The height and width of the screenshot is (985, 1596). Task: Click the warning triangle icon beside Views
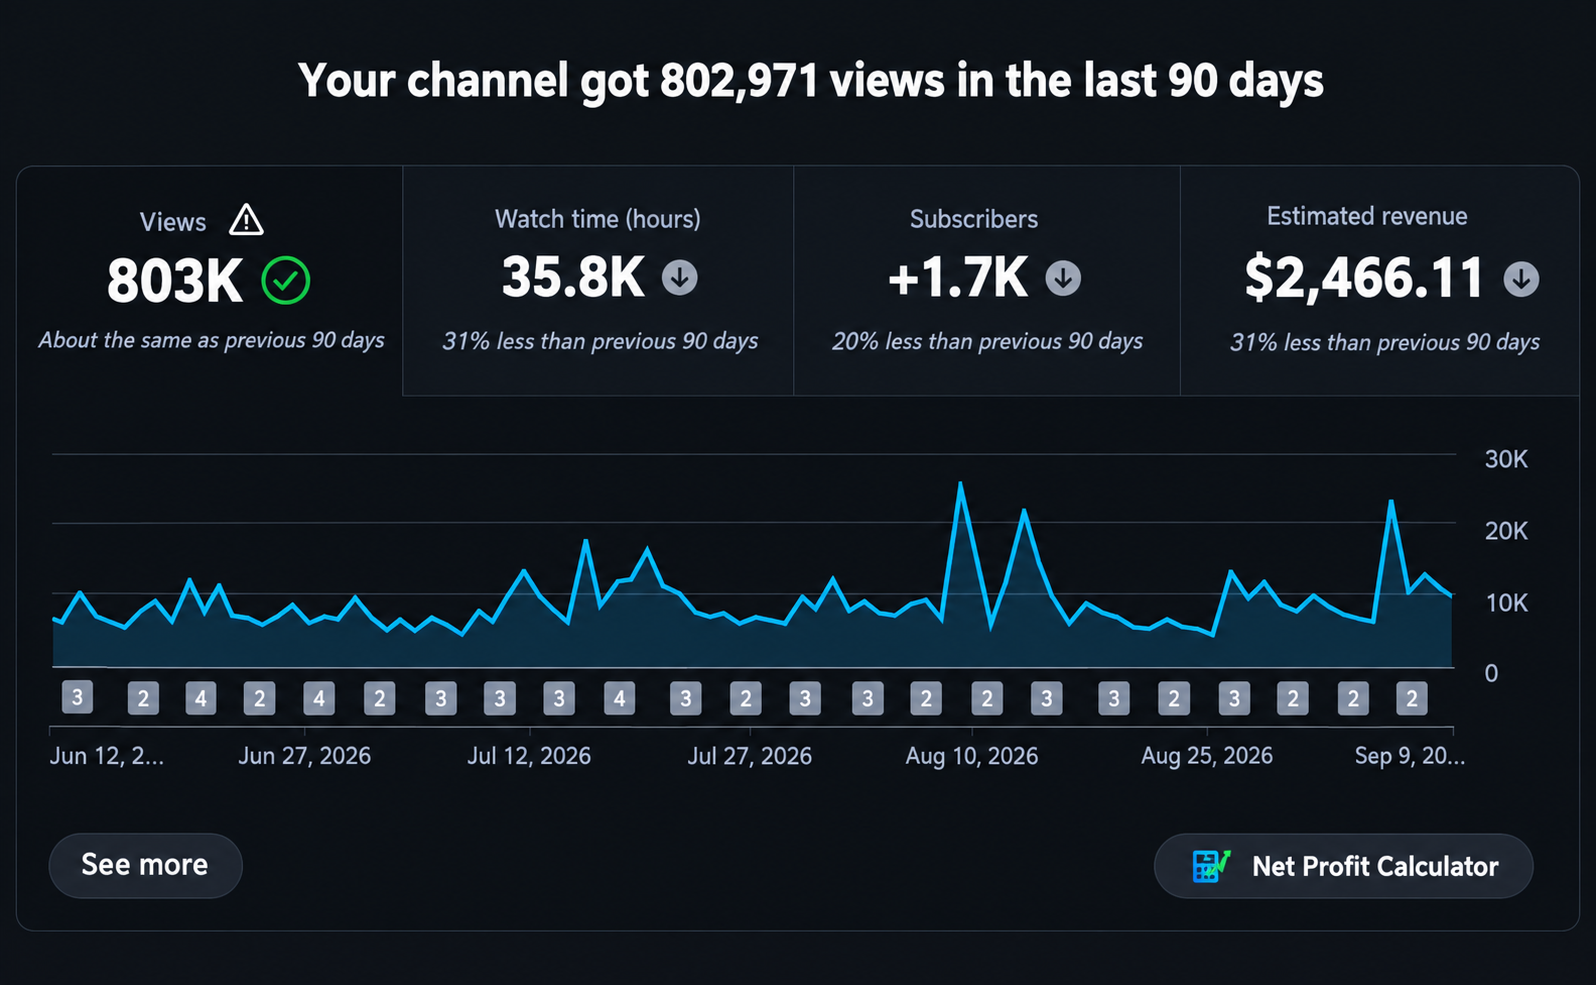pos(246,219)
